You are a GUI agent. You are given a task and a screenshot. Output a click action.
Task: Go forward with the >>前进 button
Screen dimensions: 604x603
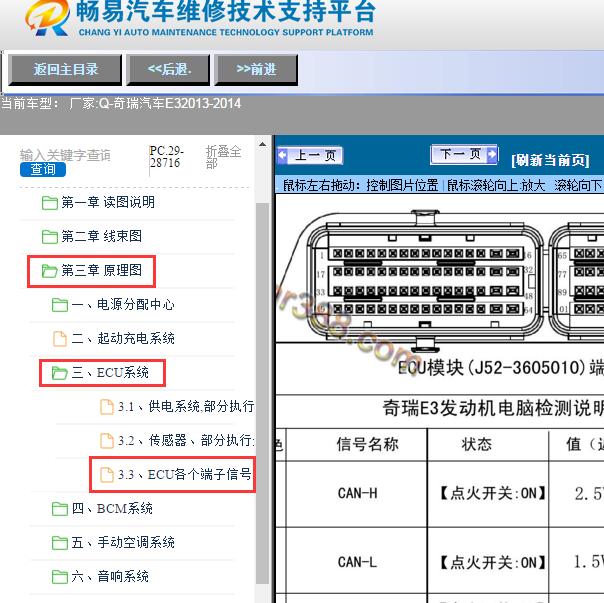(256, 70)
